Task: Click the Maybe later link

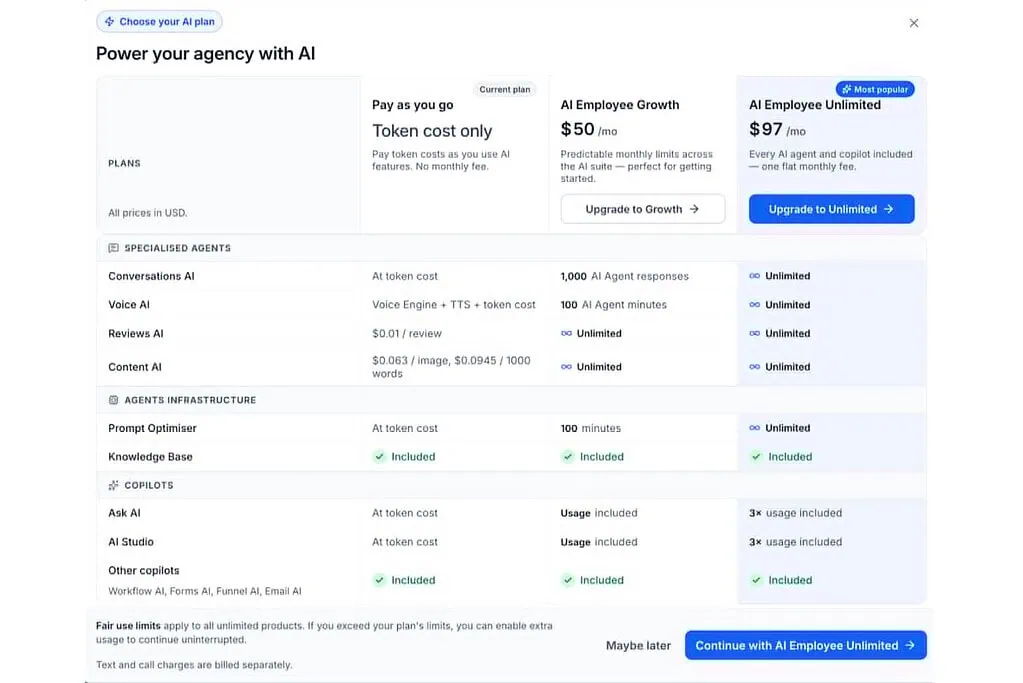Action: pyautogui.click(x=638, y=645)
